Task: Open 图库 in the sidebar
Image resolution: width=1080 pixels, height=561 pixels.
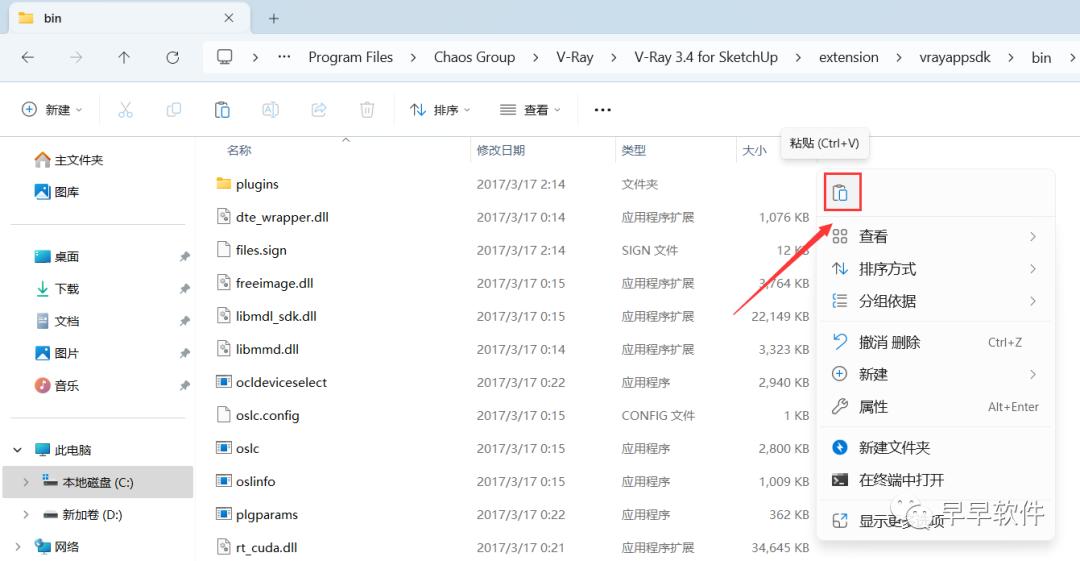Action: [56, 192]
